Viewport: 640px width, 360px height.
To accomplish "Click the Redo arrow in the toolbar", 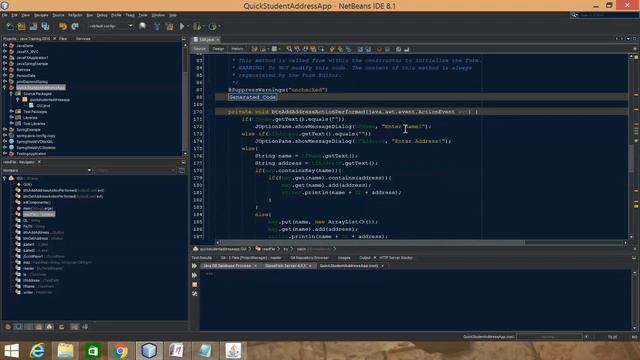I will click(75, 27).
